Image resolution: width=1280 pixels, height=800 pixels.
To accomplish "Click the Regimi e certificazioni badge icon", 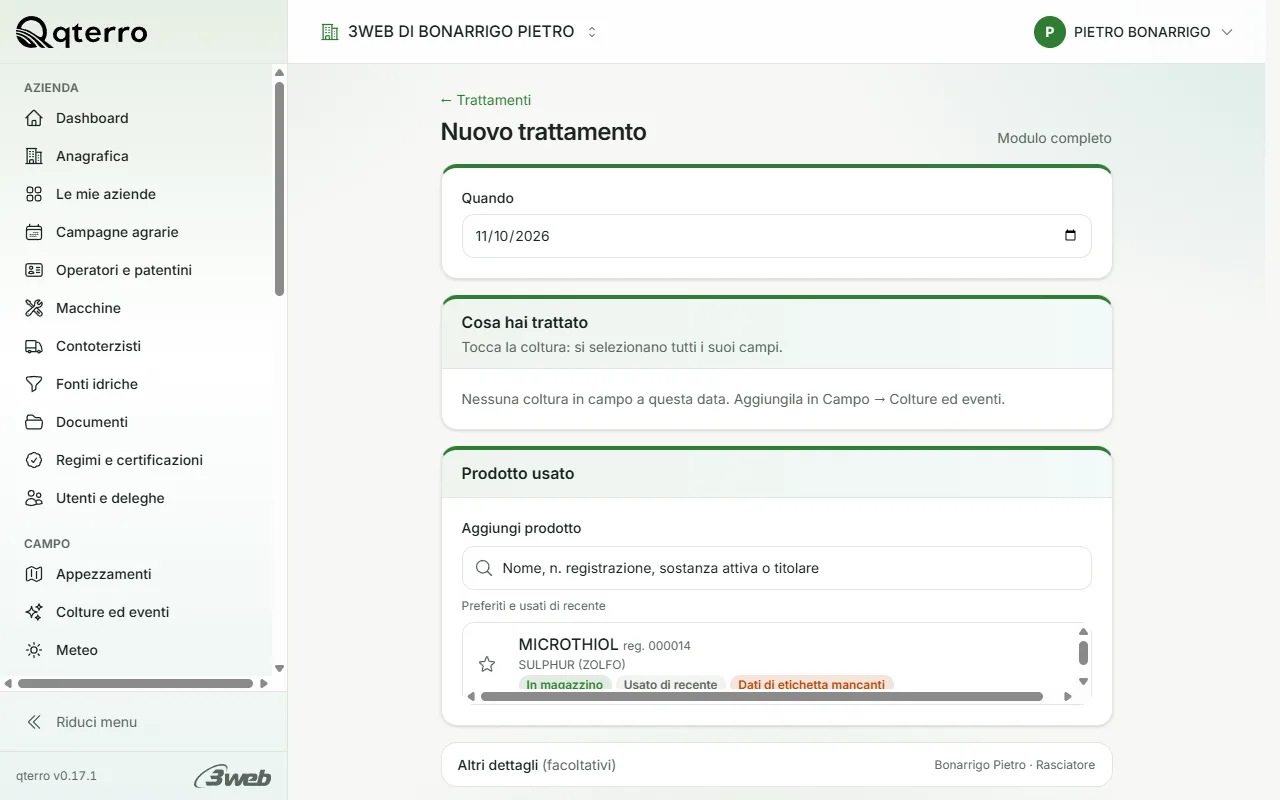I will click(34, 460).
